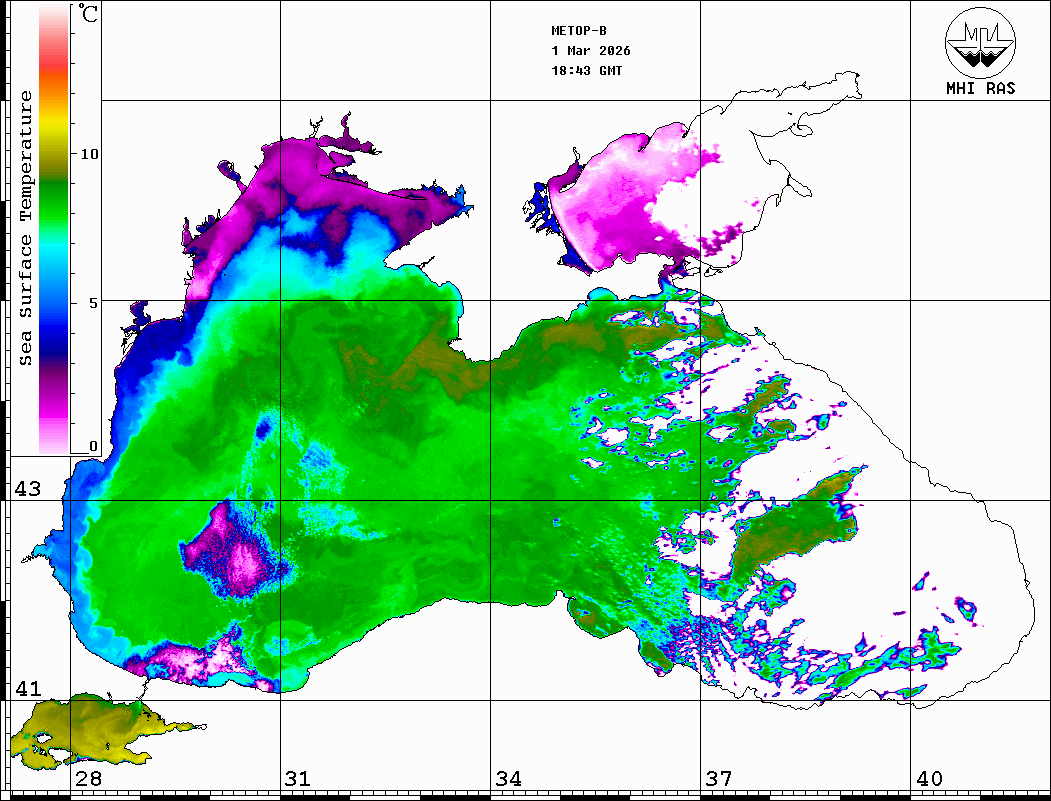Click the longitude label 28
The height and width of the screenshot is (801, 1051).
click(88, 779)
